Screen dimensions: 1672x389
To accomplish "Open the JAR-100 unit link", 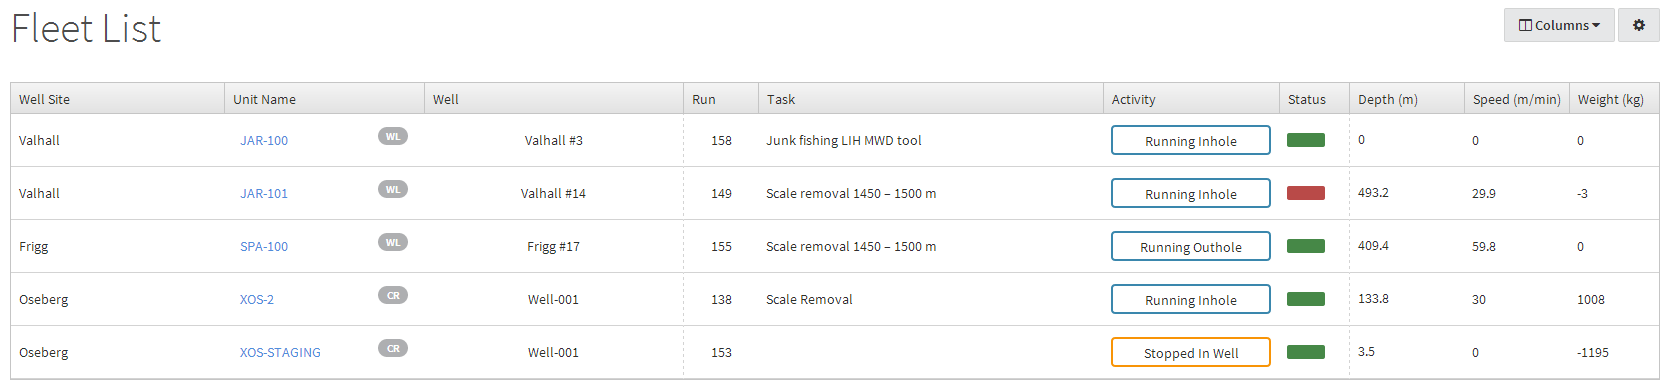I will (264, 141).
